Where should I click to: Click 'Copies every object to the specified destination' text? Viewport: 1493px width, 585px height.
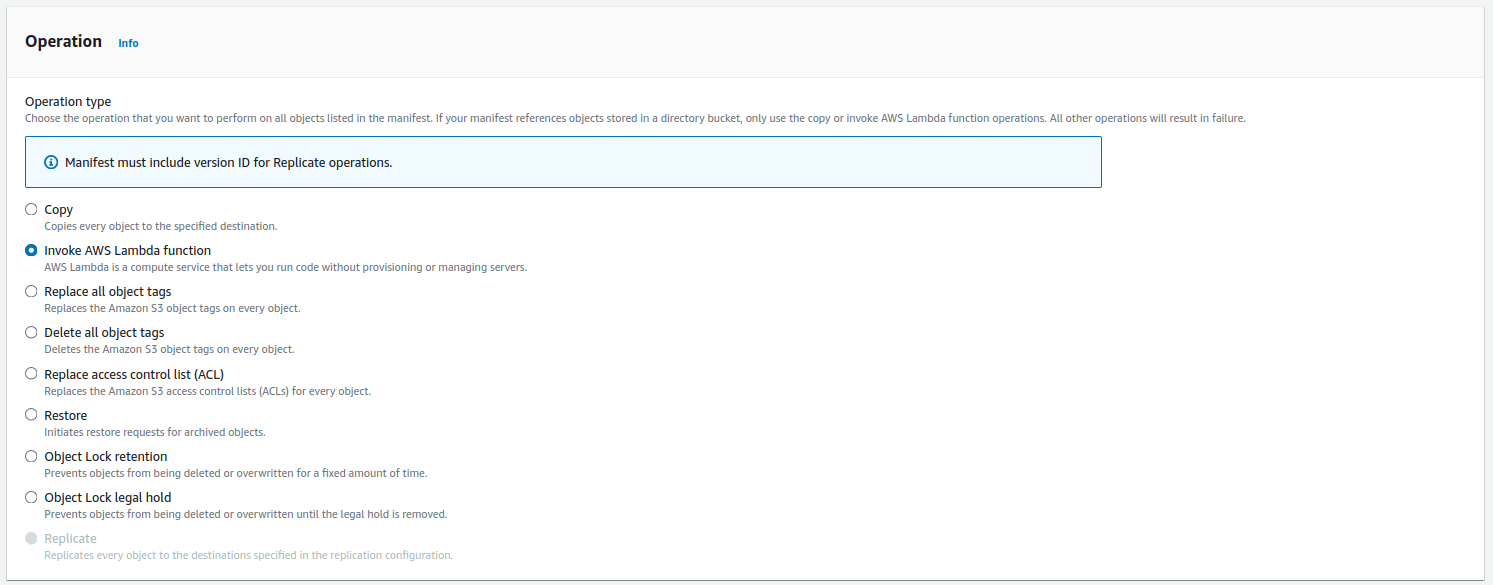pos(161,226)
